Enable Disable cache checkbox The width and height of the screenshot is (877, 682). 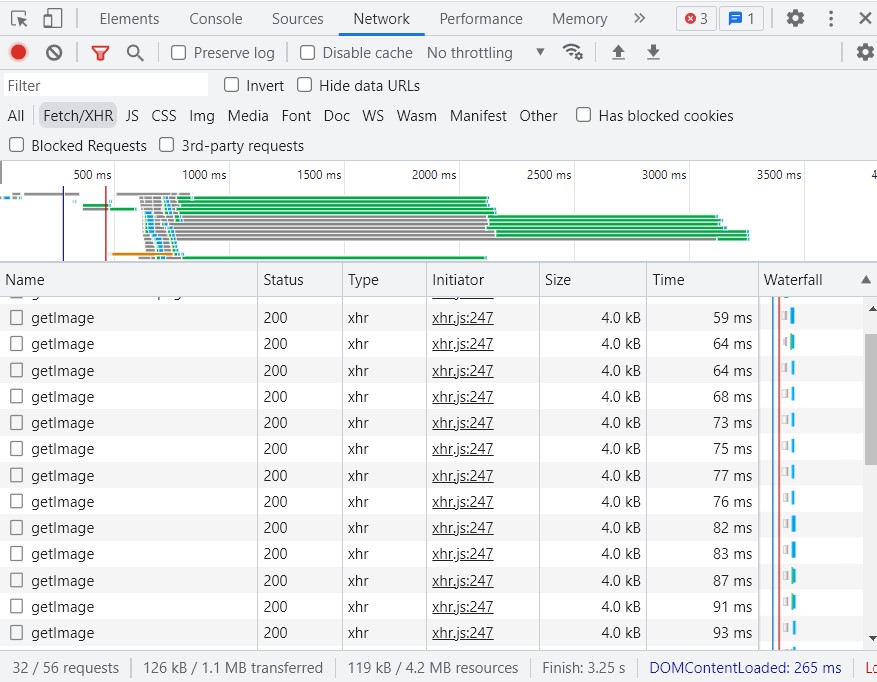click(307, 53)
